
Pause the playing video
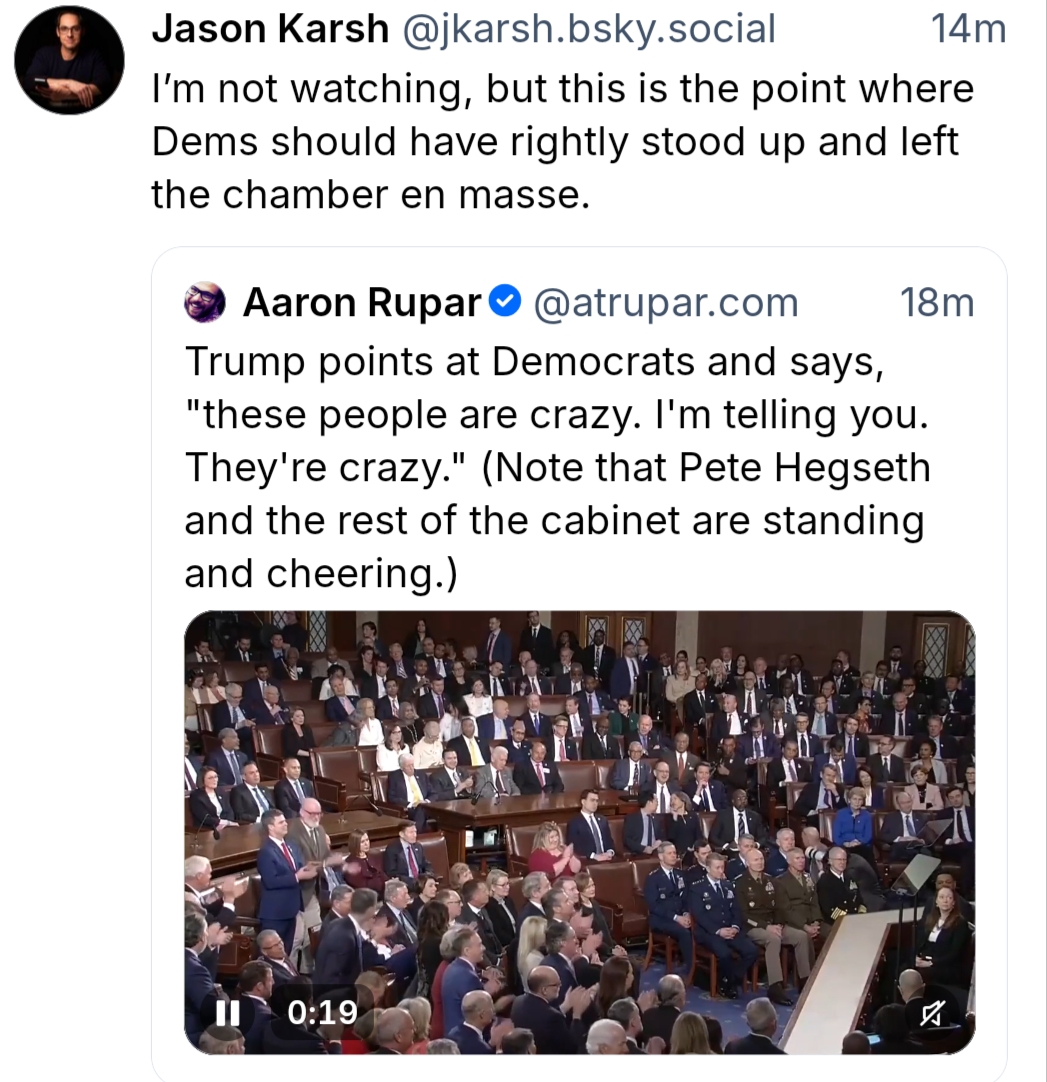click(228, 1013)
